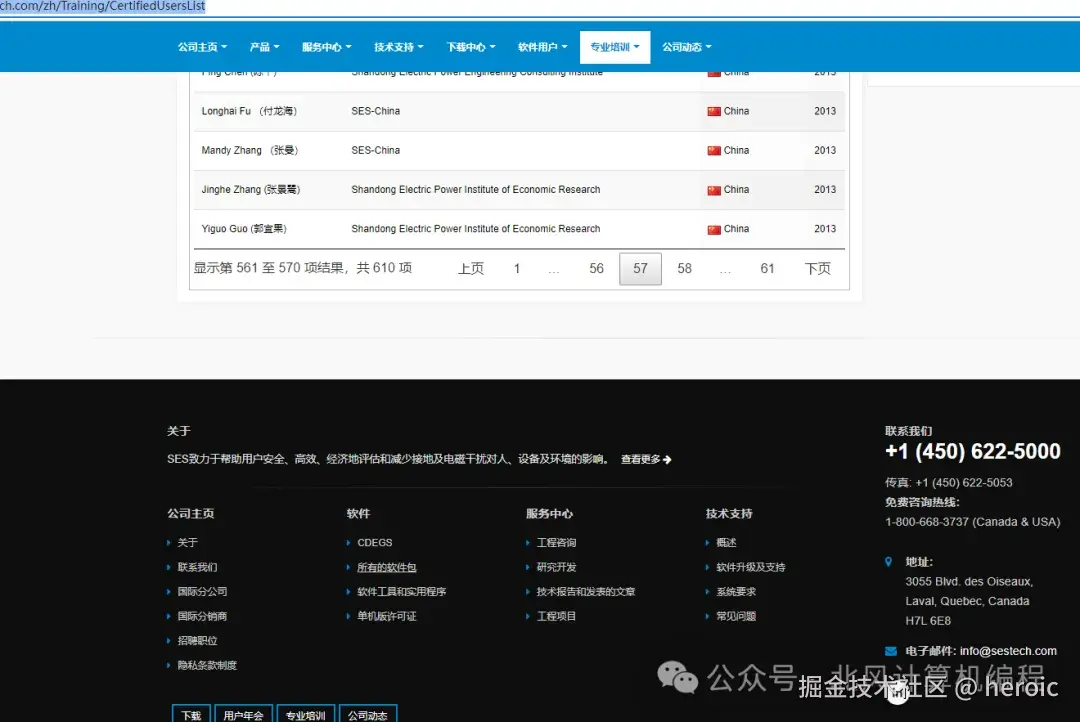Select page 58 in the pagination control
1080x722 pixels.
click(x=684, y=268)
